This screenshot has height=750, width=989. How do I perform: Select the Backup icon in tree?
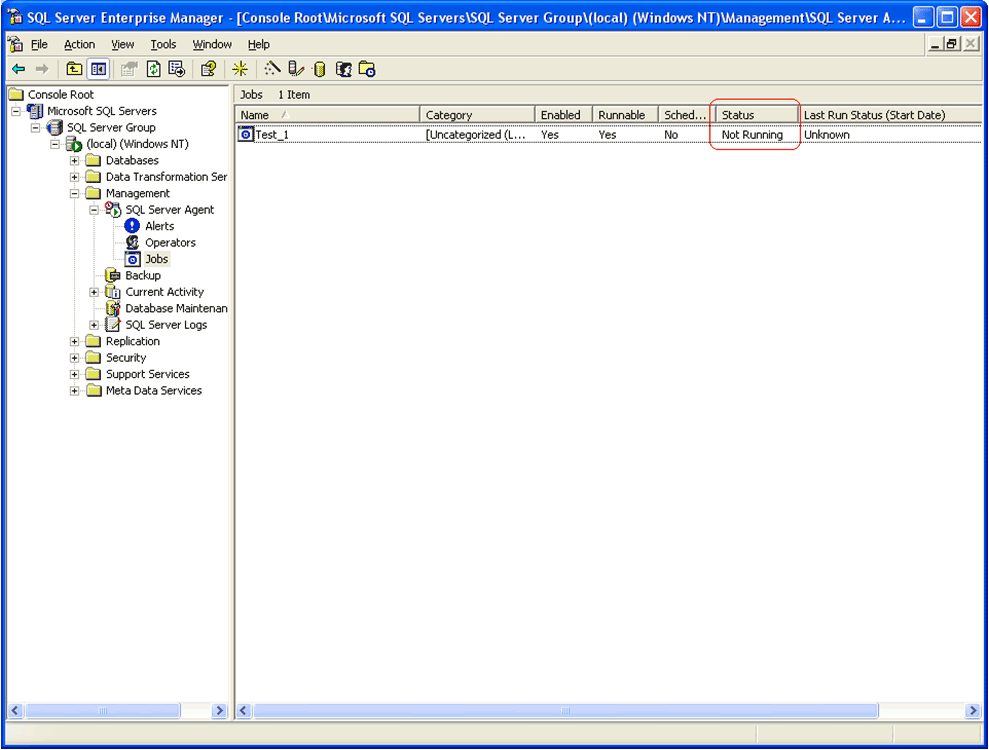pyautogui.click(x=113, y=276)
